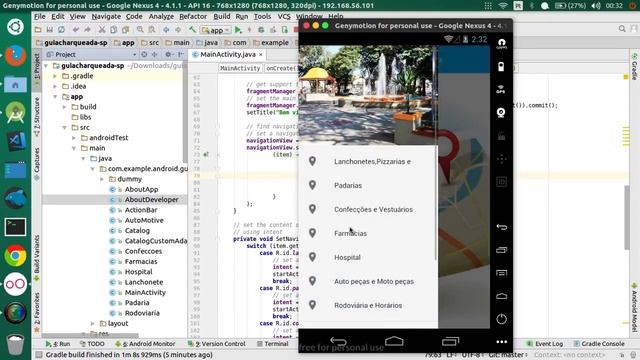This screenshot has width=640, height=360.
Task: Open the Build menu
Action: pyautogui.click(x=222, y=16)
